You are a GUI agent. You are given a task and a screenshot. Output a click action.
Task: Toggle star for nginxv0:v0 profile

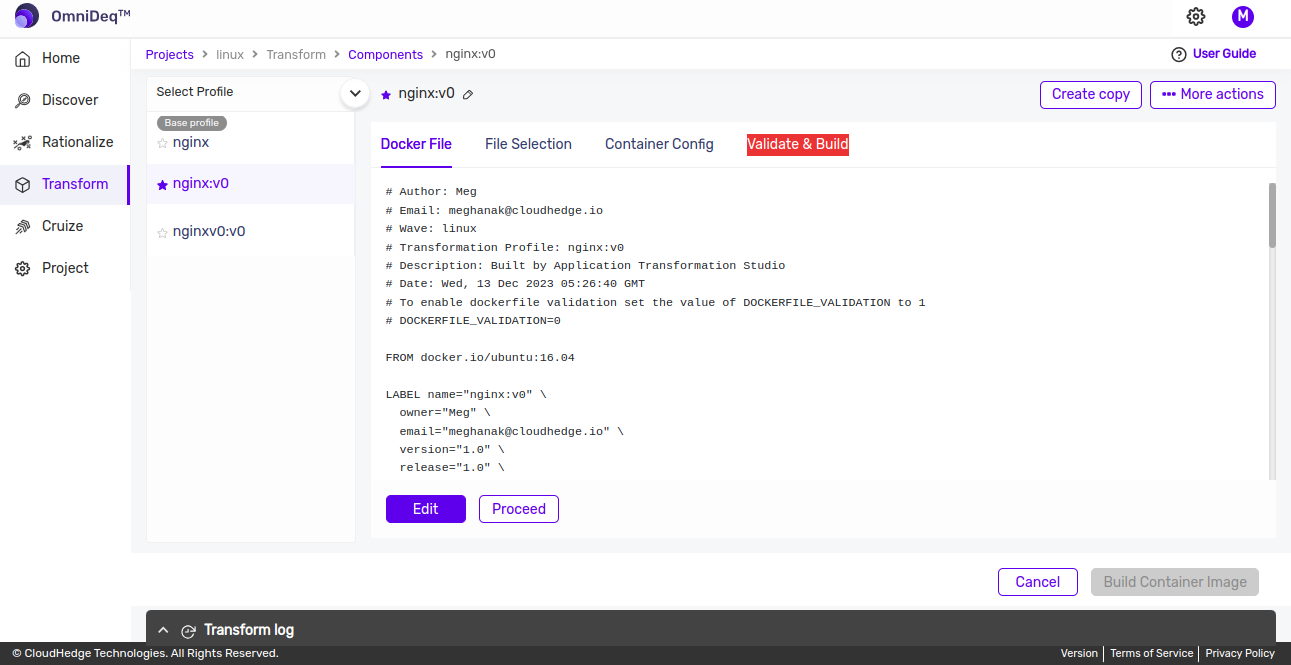click(162, 233)
